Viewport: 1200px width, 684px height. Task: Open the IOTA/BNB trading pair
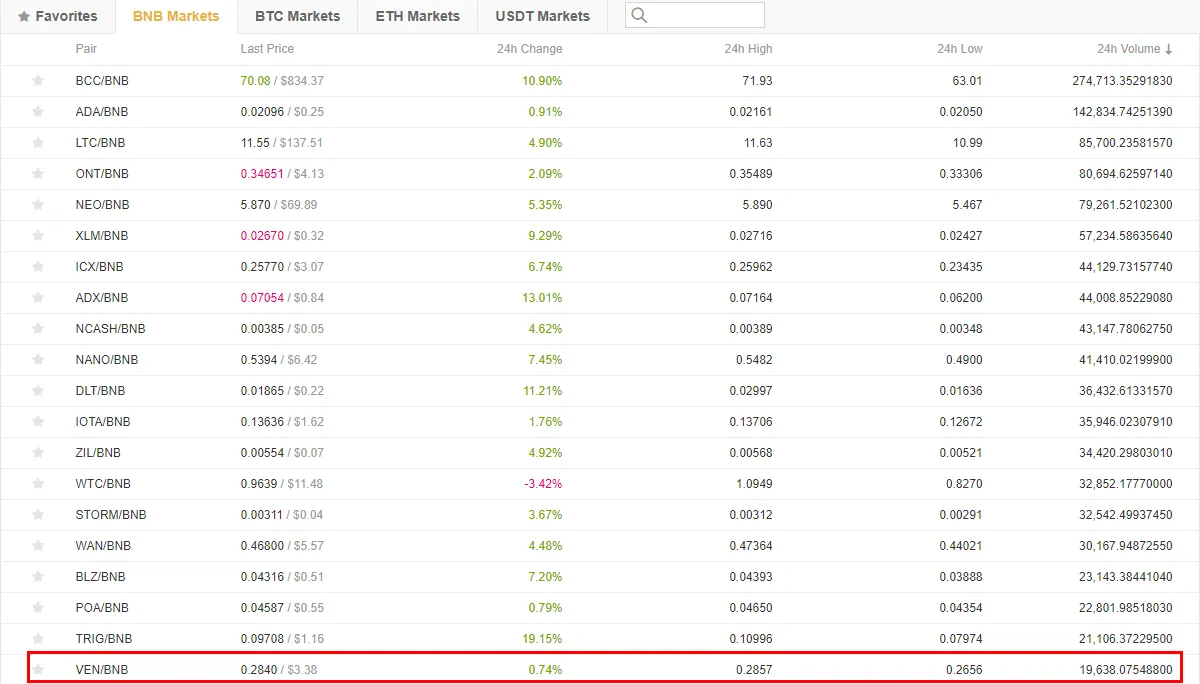[103, 422]
